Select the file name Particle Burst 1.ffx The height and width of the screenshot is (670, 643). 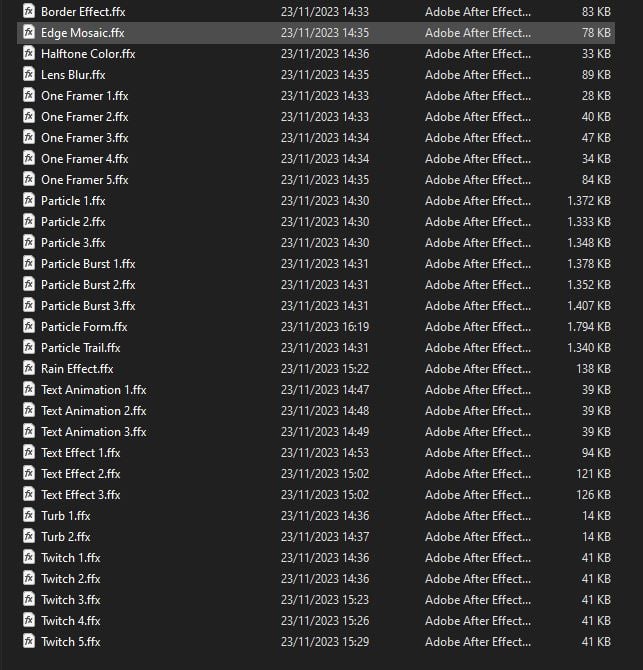pyautogui.click(x=88, y=264)
